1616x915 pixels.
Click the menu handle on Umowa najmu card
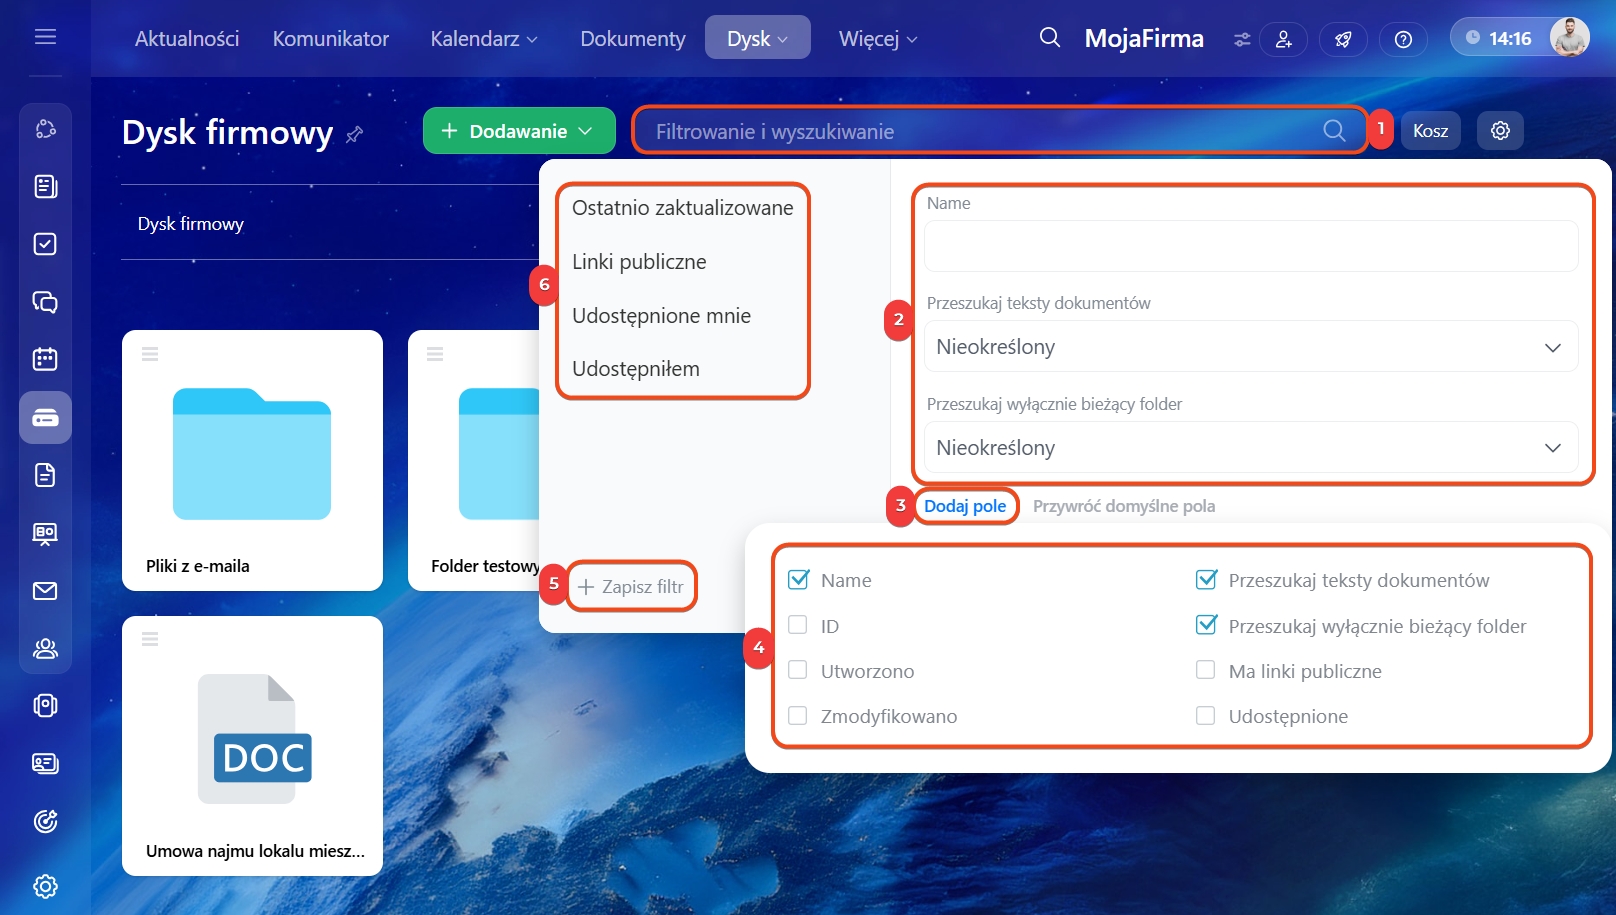(x=150, y=639)
